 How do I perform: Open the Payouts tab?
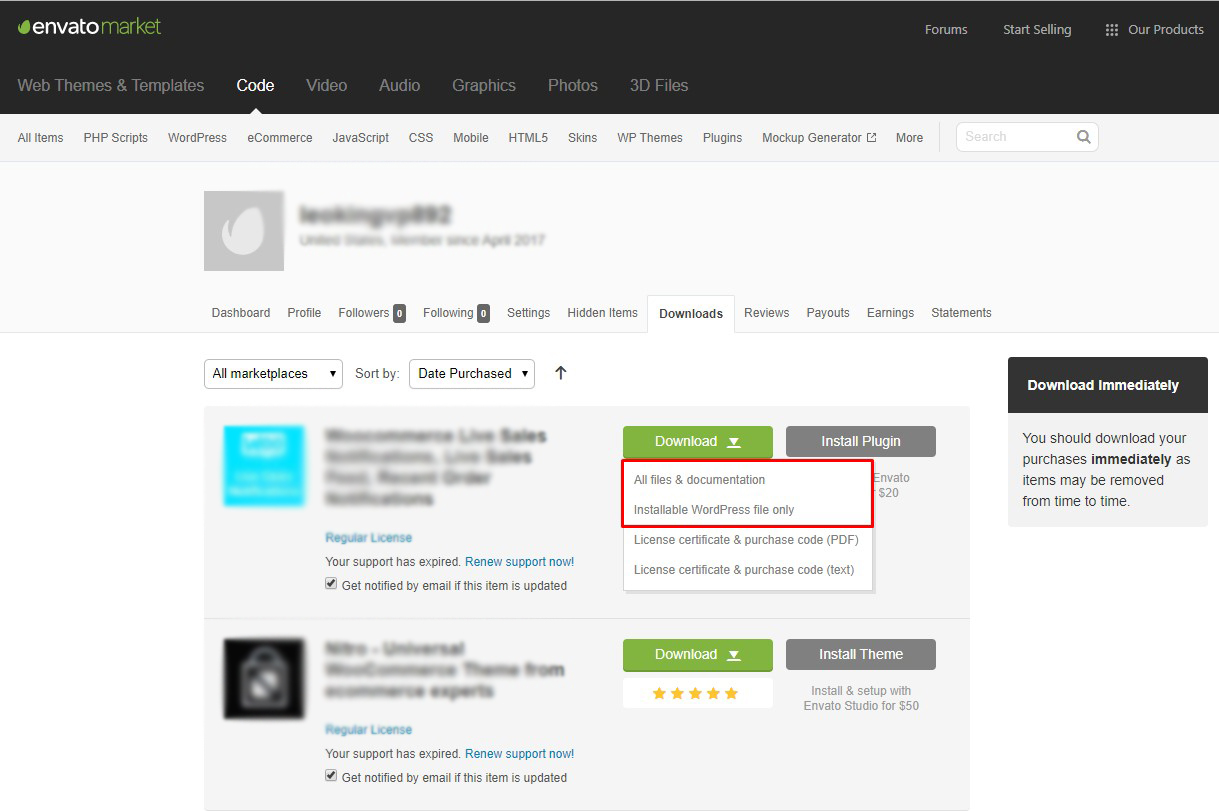[828, 313]
